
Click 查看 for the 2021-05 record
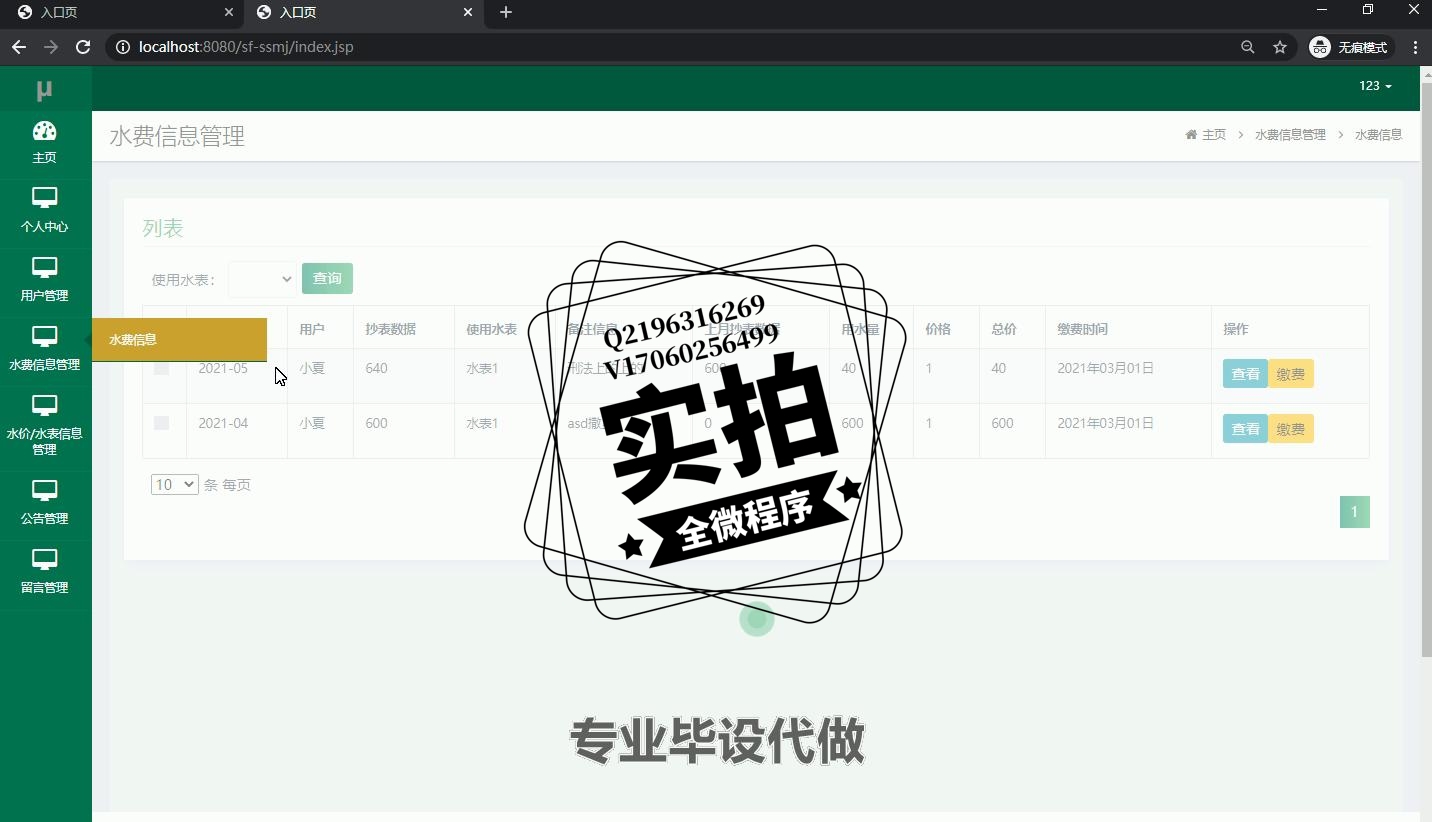1245,374
